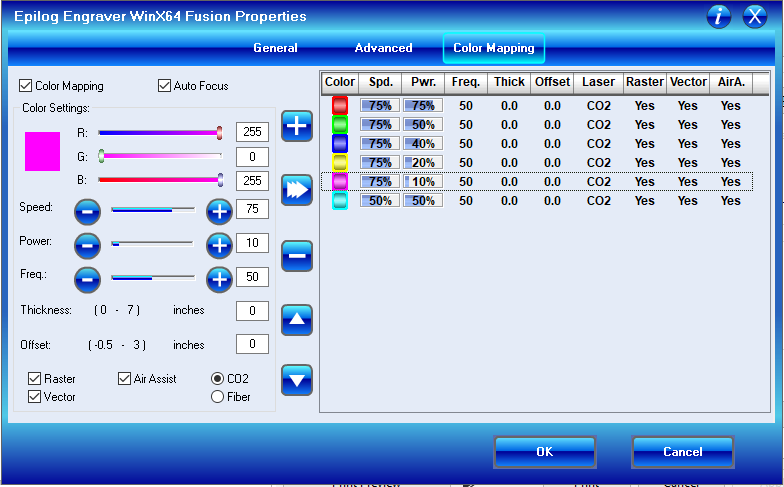Click the Speed slider track
784x487 pixels.
point(153,210)
